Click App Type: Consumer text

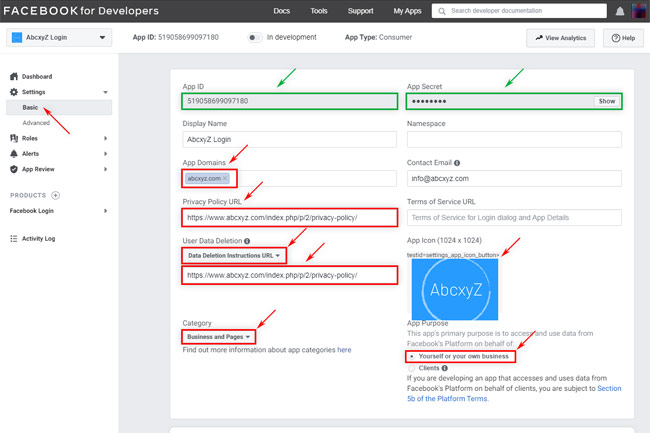tap(378, 37)
